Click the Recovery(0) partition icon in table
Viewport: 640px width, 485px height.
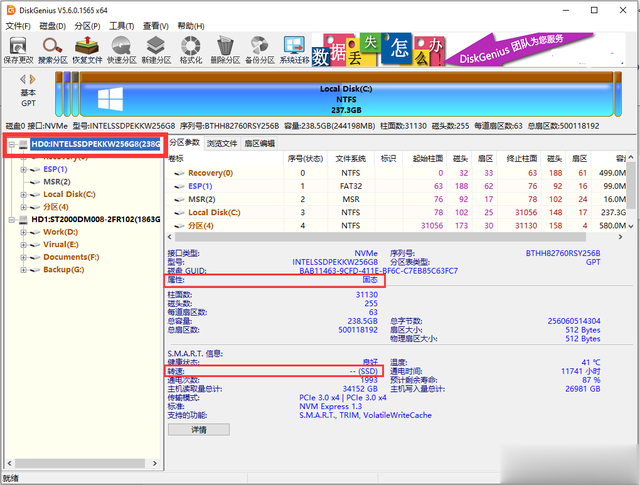coord(179,173)
